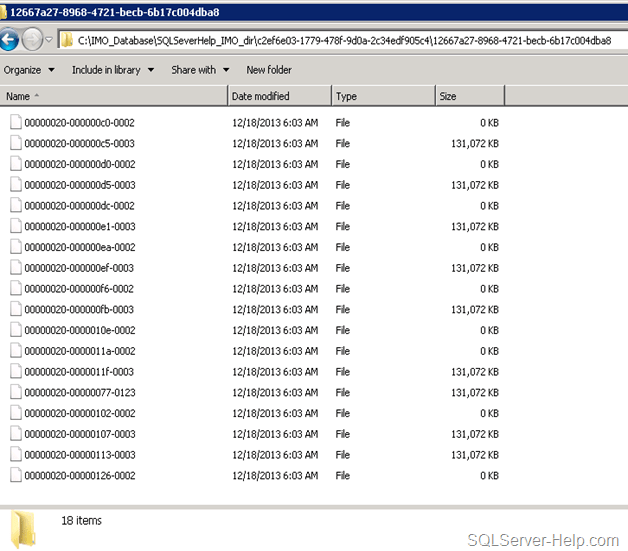Click file icon of 00000020-000000fb-0003
The image size is (628, 551).
click(x=15, y=309)
